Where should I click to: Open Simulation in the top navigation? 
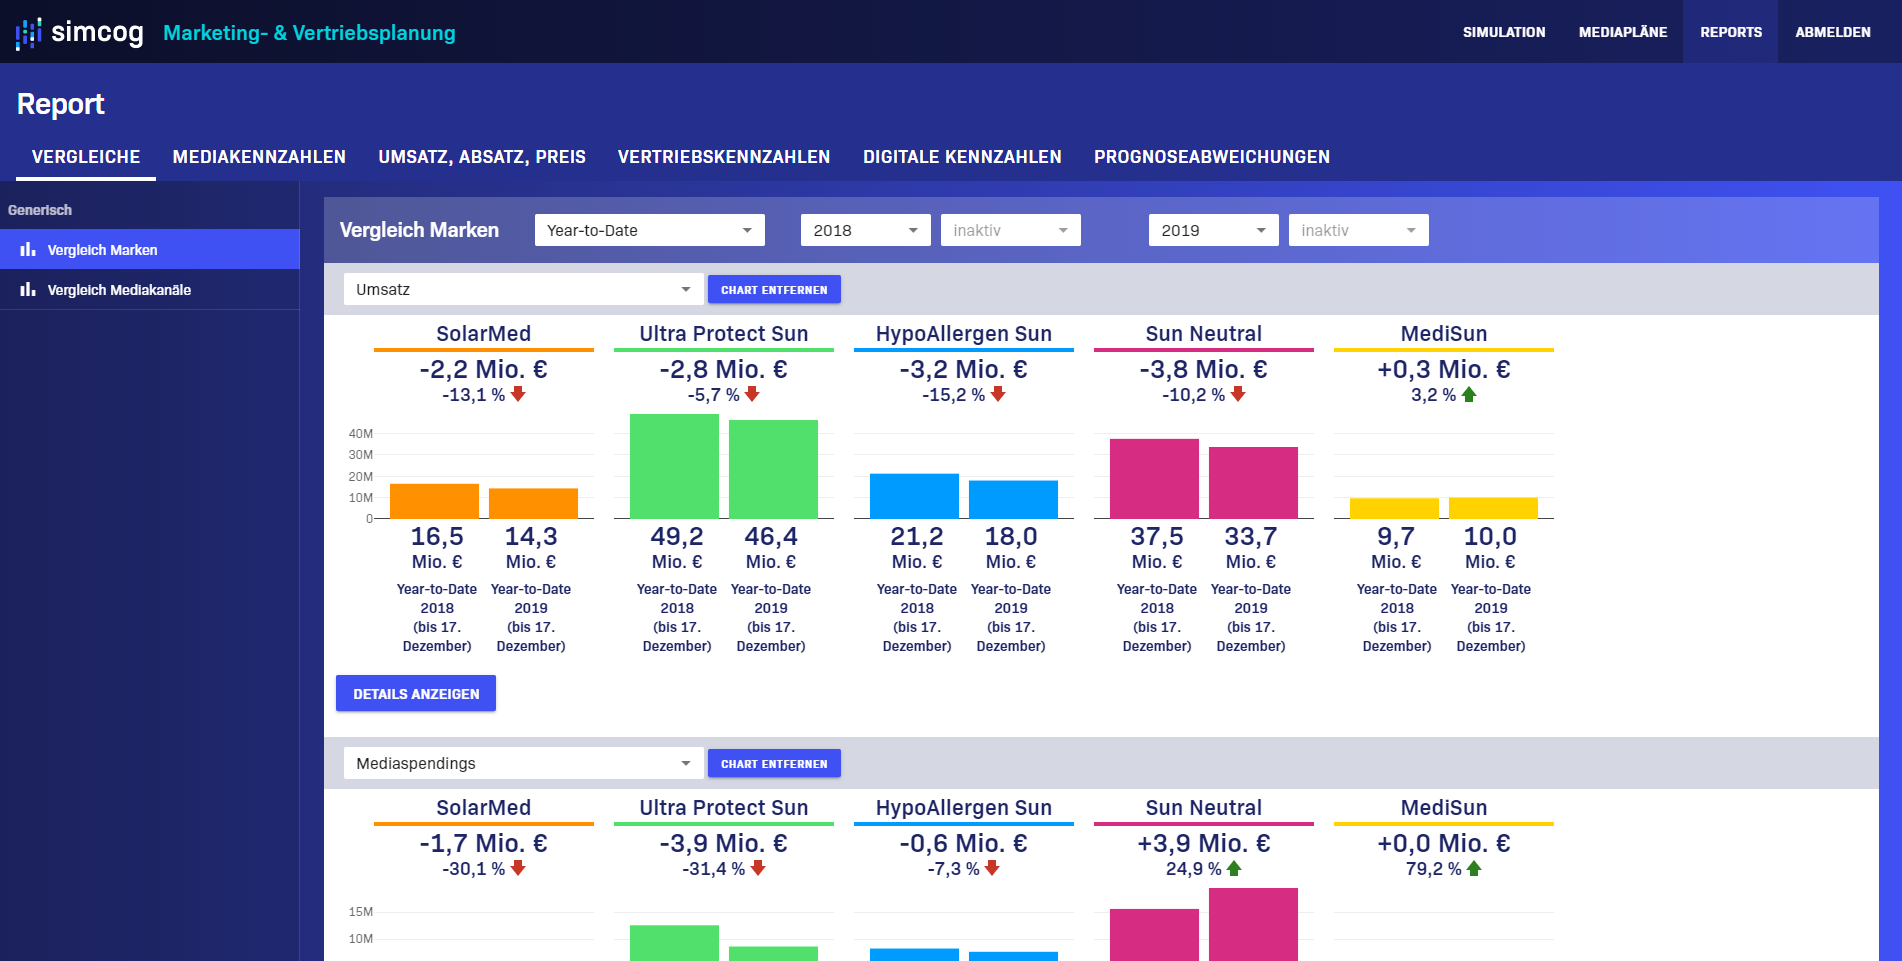click(1504, 32)
